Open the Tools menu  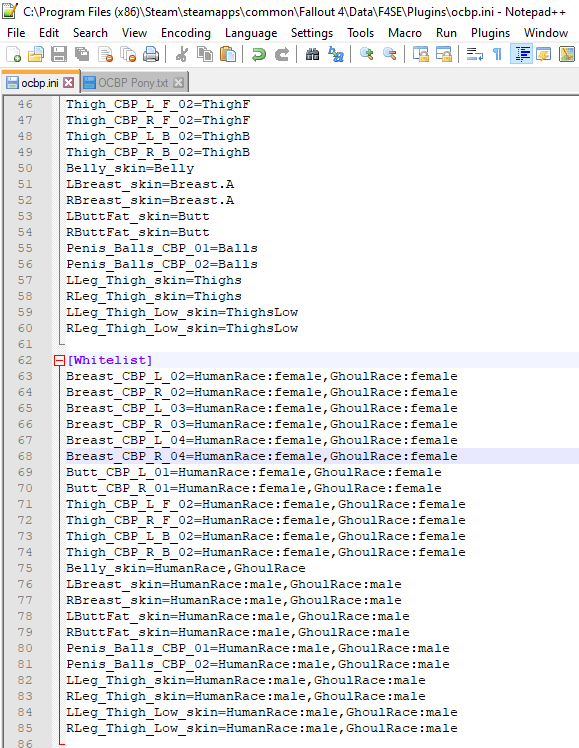tap(360, 33)
